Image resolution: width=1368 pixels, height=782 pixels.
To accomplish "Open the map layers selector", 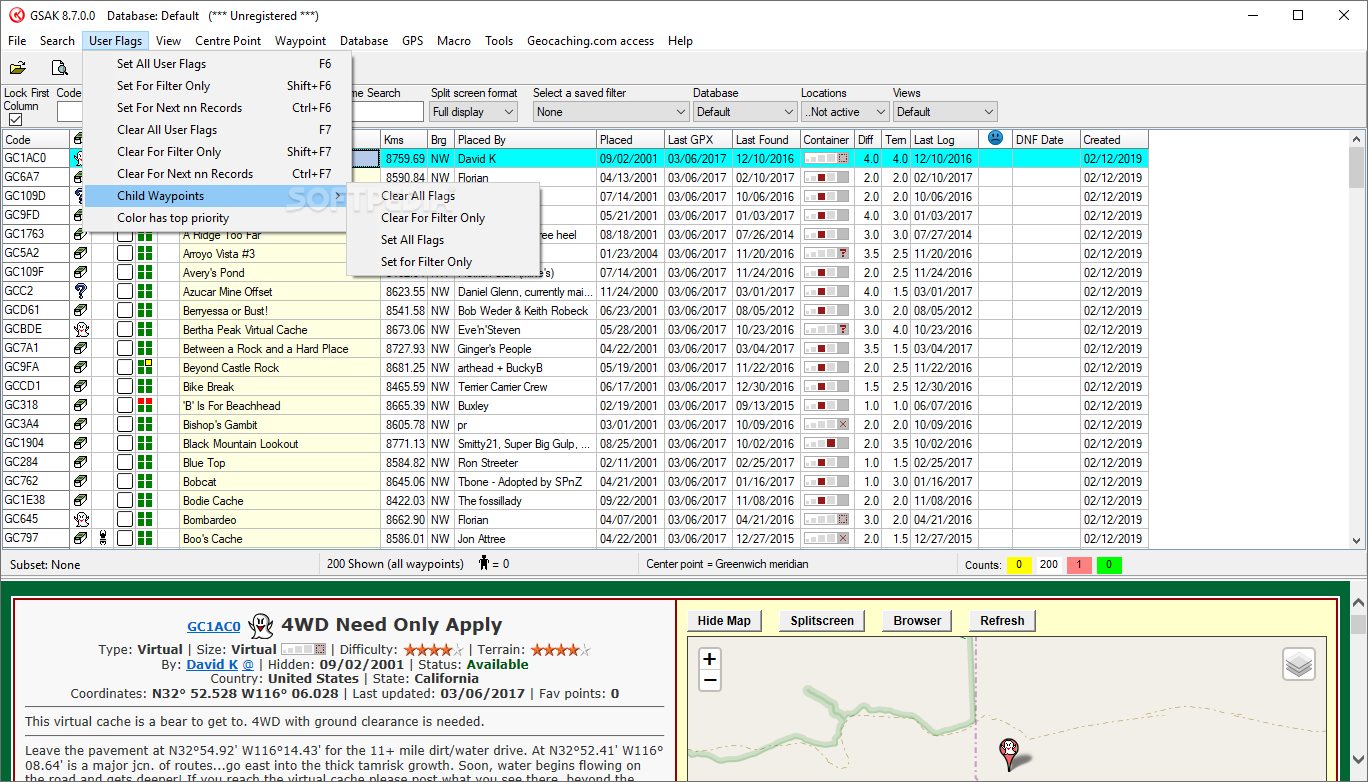I will click(x=1299, y=664).
